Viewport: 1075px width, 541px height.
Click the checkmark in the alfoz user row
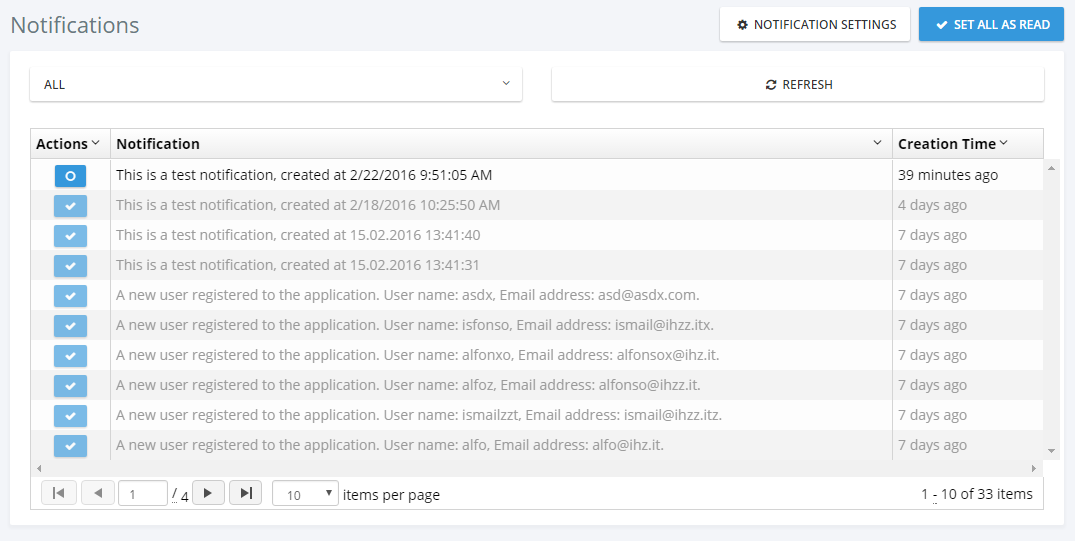(71, 386)
